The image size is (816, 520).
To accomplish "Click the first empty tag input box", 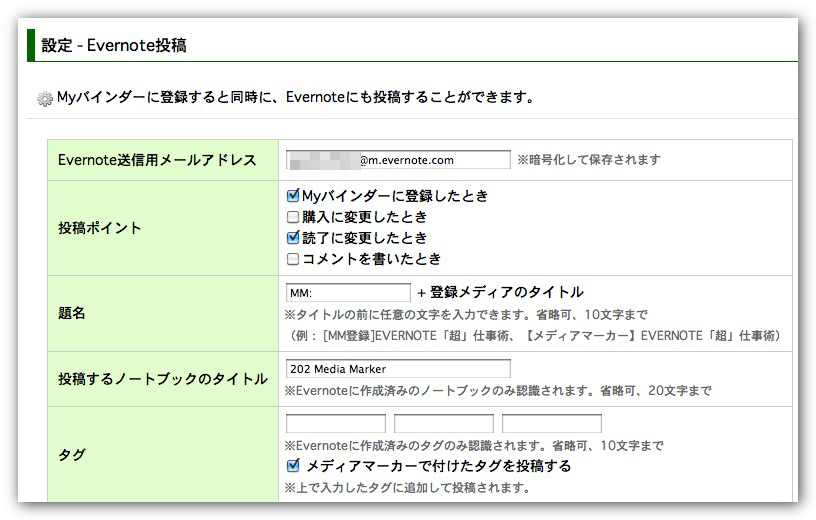I will tap(335, 424).
